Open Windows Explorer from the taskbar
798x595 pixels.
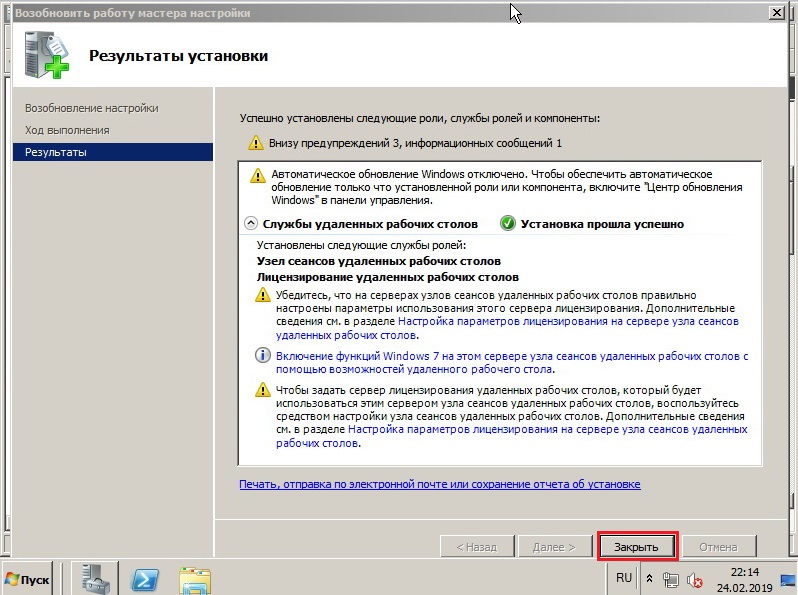click(x=194, y=578)
